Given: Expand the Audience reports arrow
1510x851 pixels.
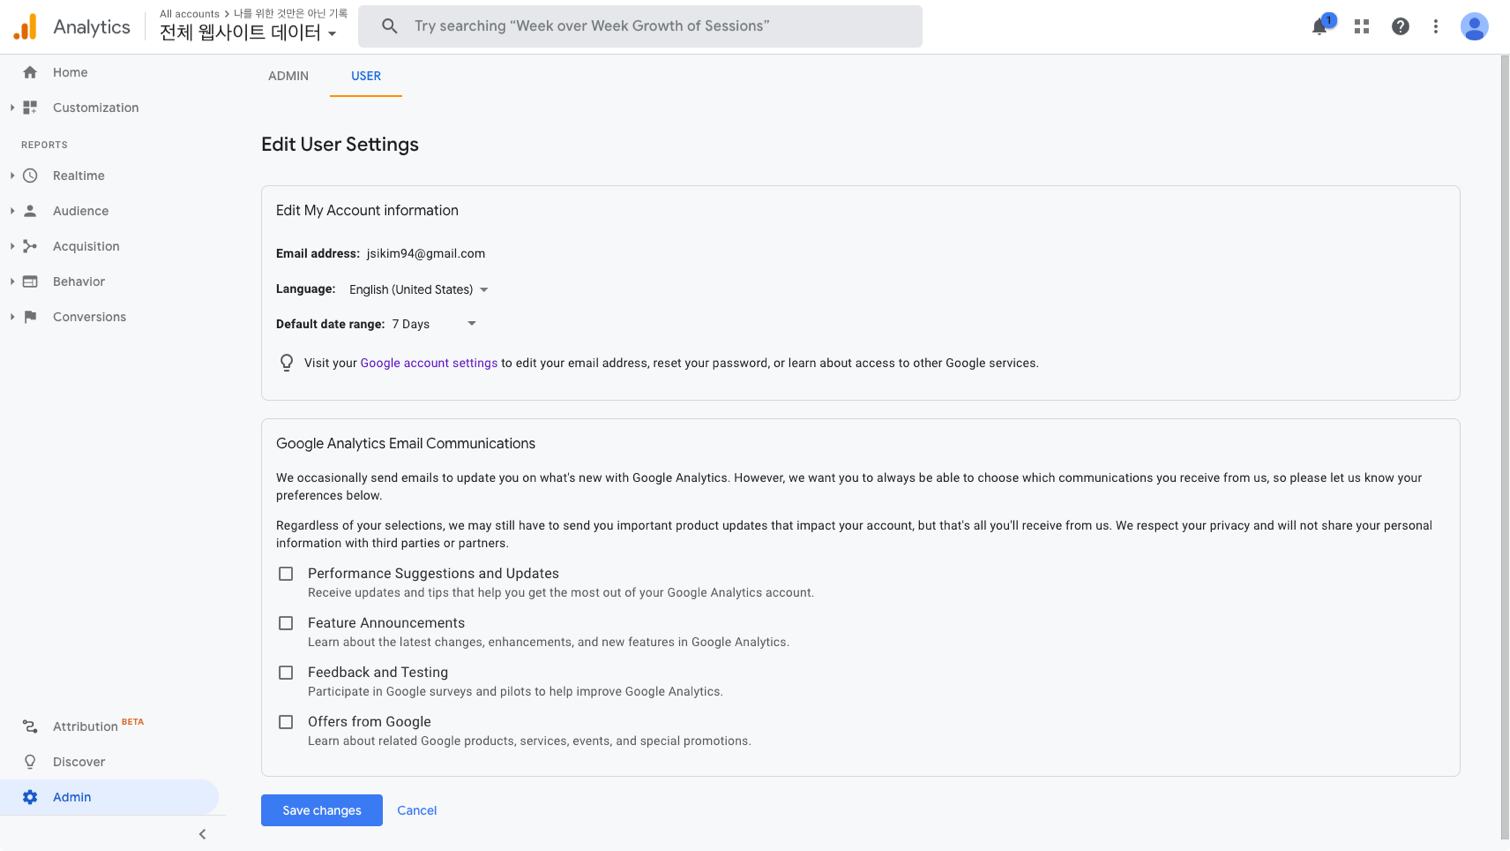Looking at the screenshot, I should click(12, 211).
